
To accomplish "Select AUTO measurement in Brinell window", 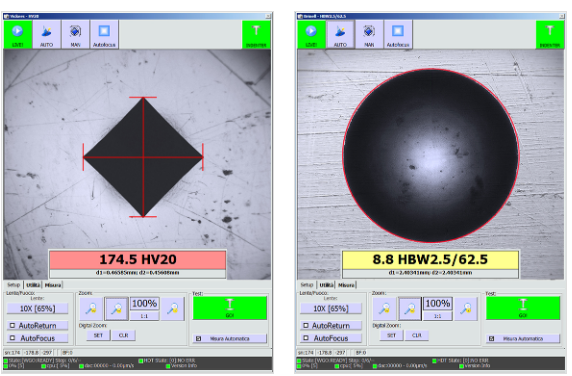I will [x=340, y=35].
